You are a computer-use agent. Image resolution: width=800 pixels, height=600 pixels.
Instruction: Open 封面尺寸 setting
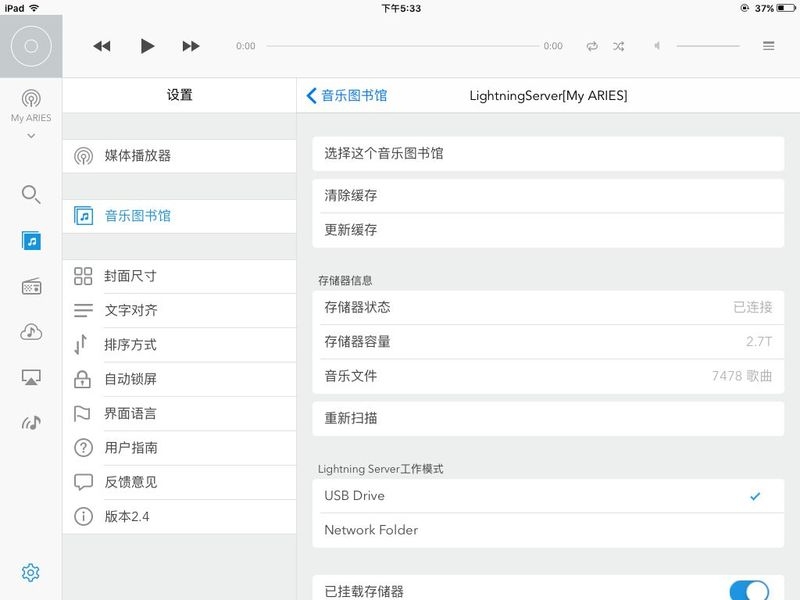[179, 276]
